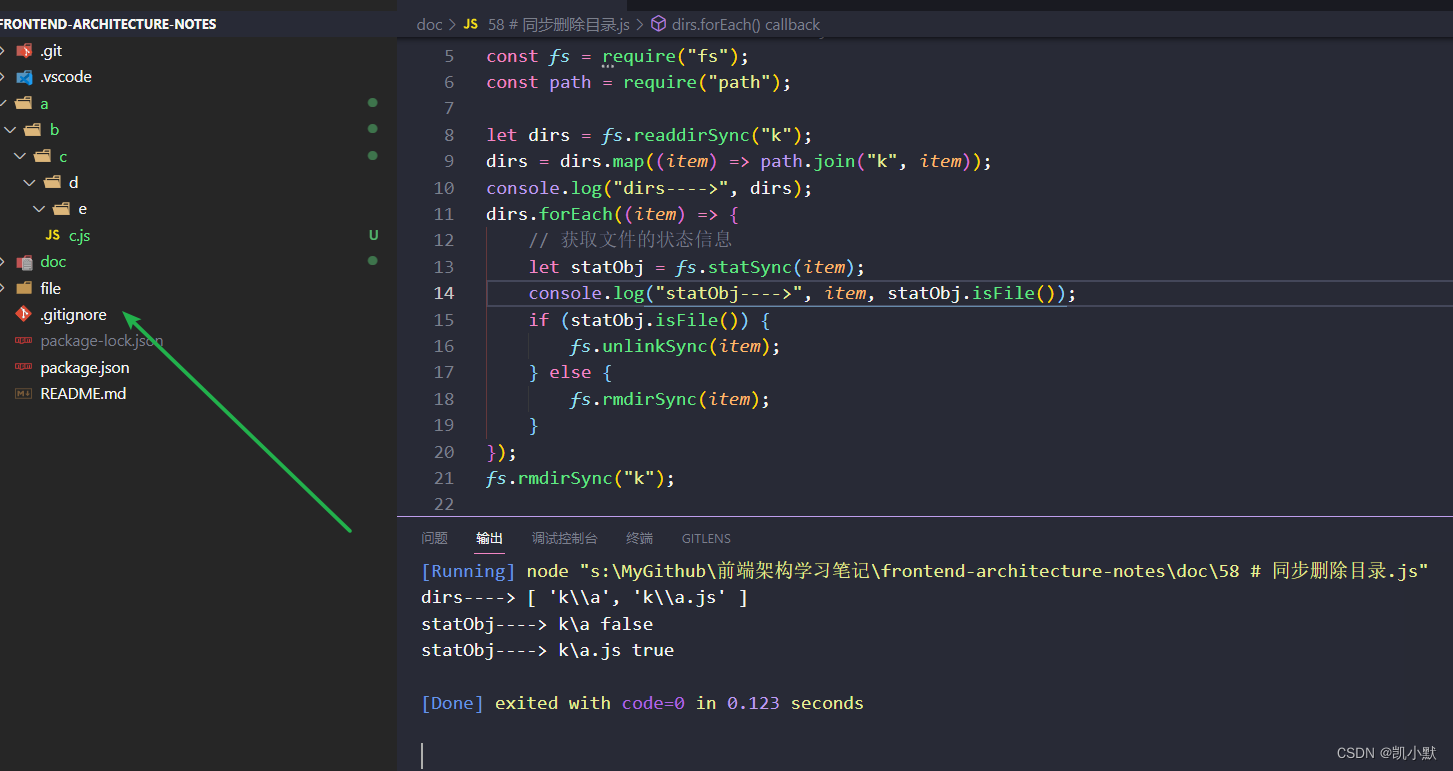Screen dimensions: 1453x771
Task: Click the let statObj = fs.statSync line
Action: [x=697, y=267]
